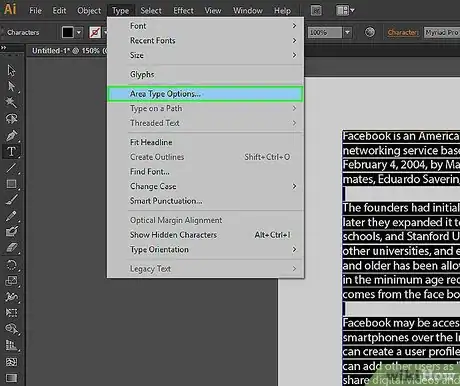Click the stroke swatch with red slash

[x=95, y=32]
